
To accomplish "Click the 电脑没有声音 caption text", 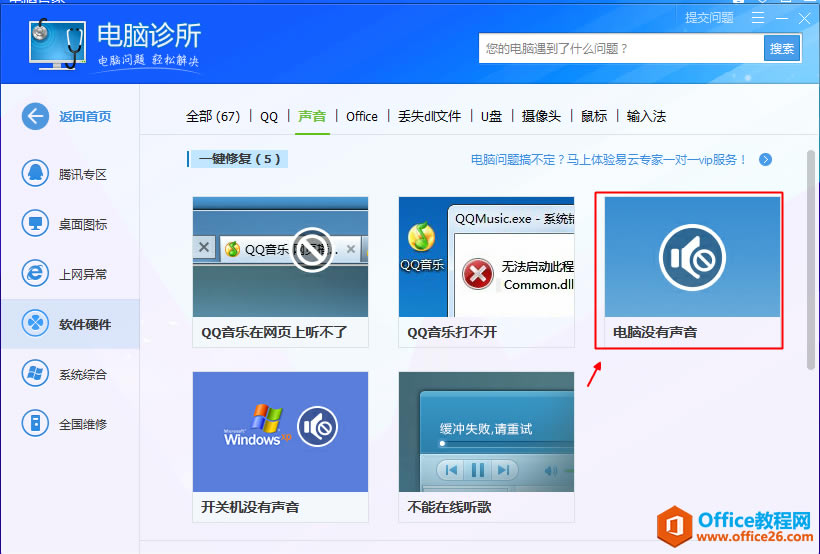I will point(655,332).
